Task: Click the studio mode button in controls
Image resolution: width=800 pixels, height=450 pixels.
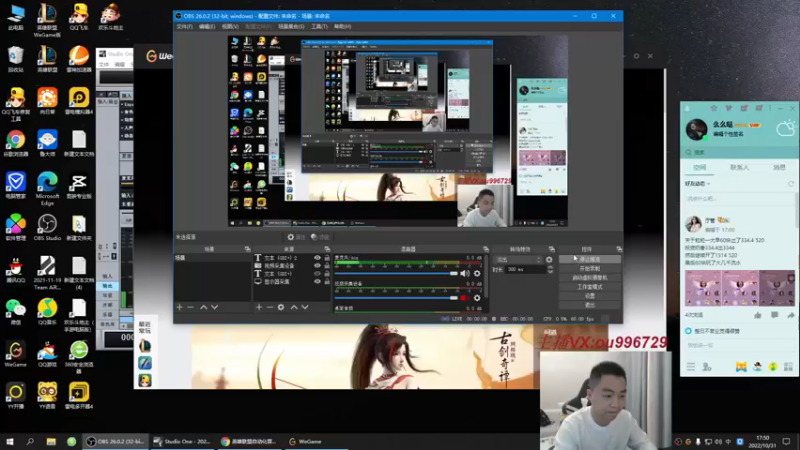Action: coord(590,287)
